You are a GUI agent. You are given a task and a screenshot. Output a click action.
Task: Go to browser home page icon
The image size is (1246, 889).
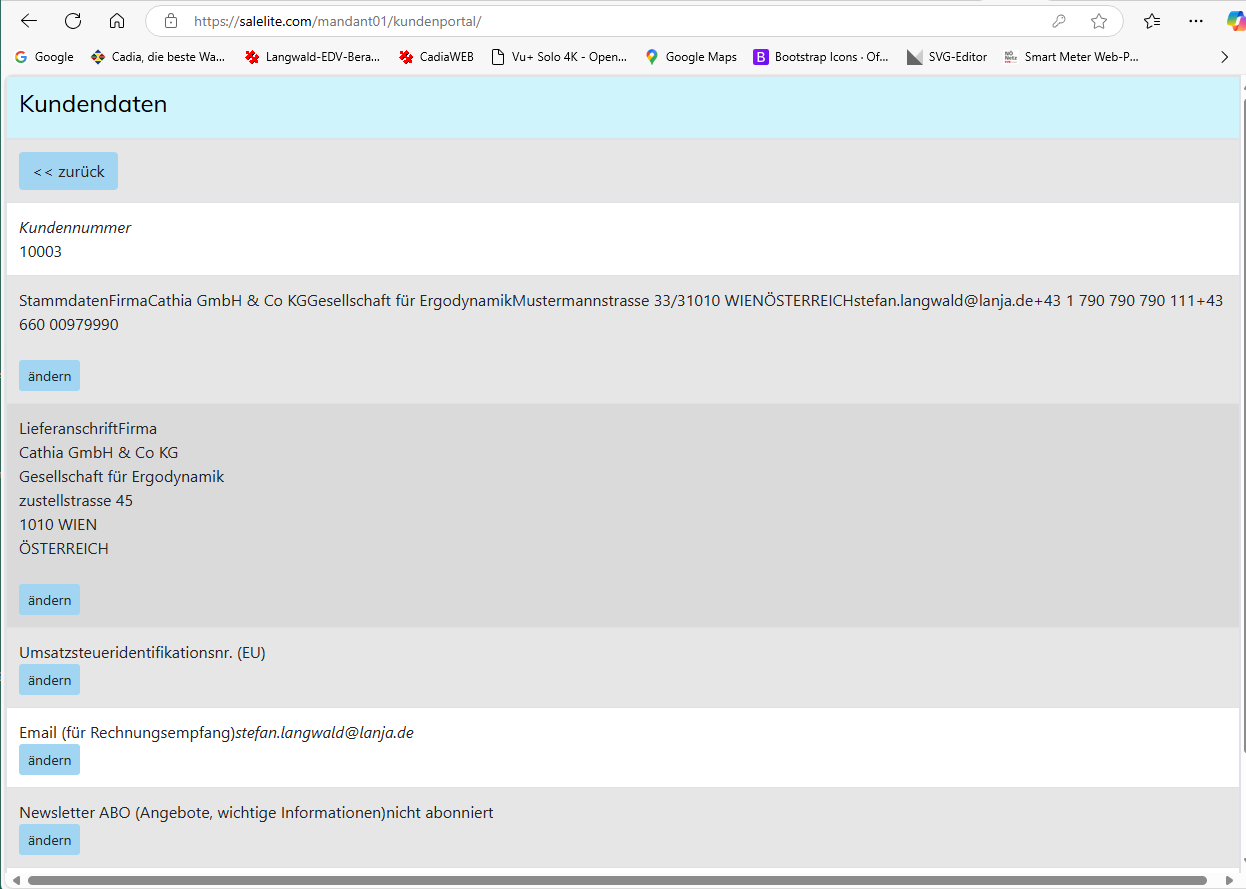click(x=117, y=21)
